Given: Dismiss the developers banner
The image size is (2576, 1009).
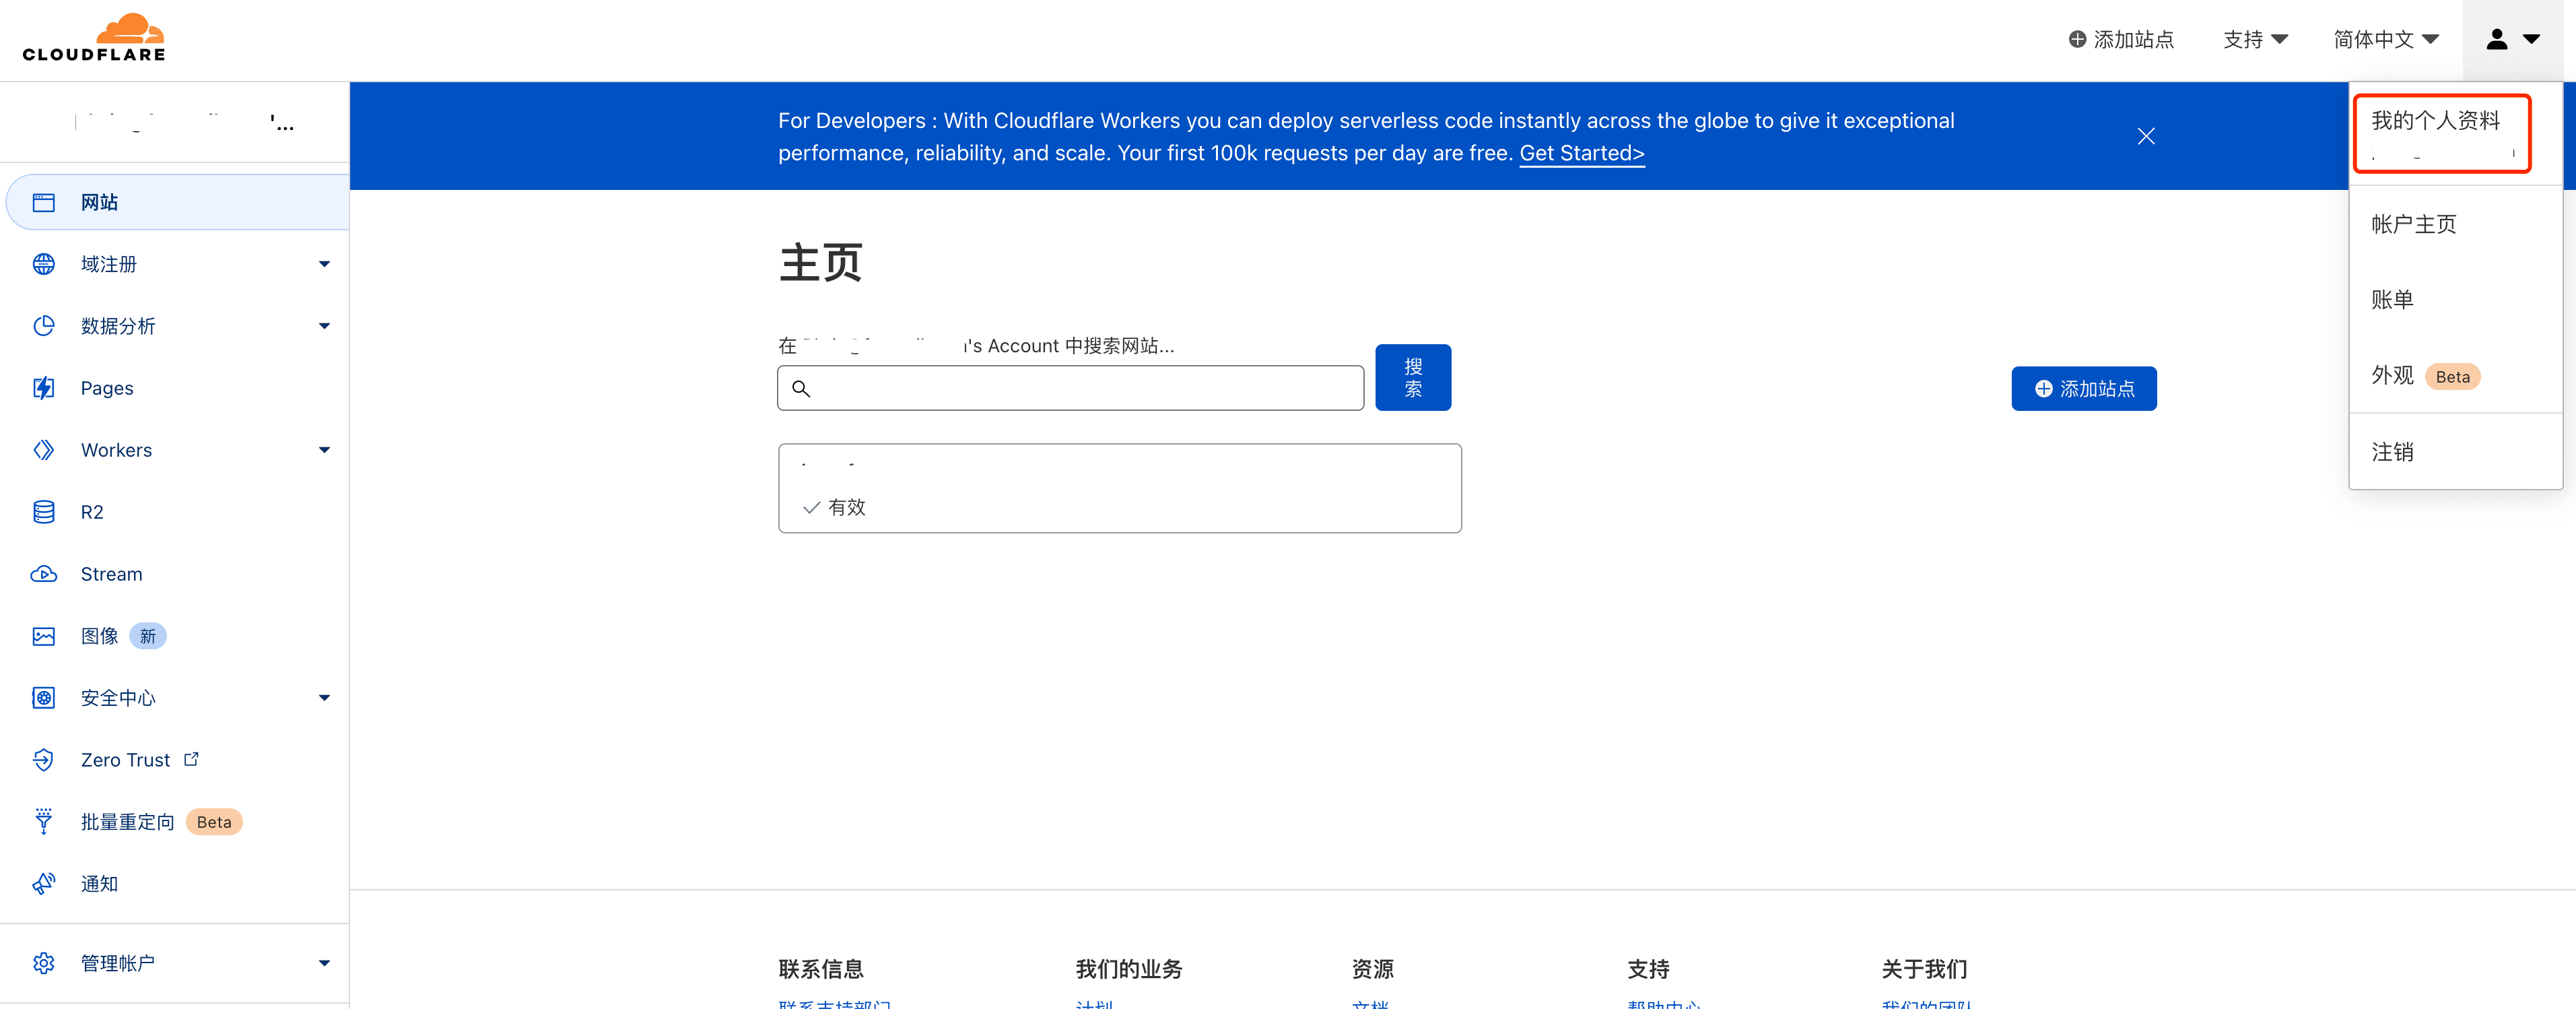Looking at the screenshot, I should point(2145,136).
